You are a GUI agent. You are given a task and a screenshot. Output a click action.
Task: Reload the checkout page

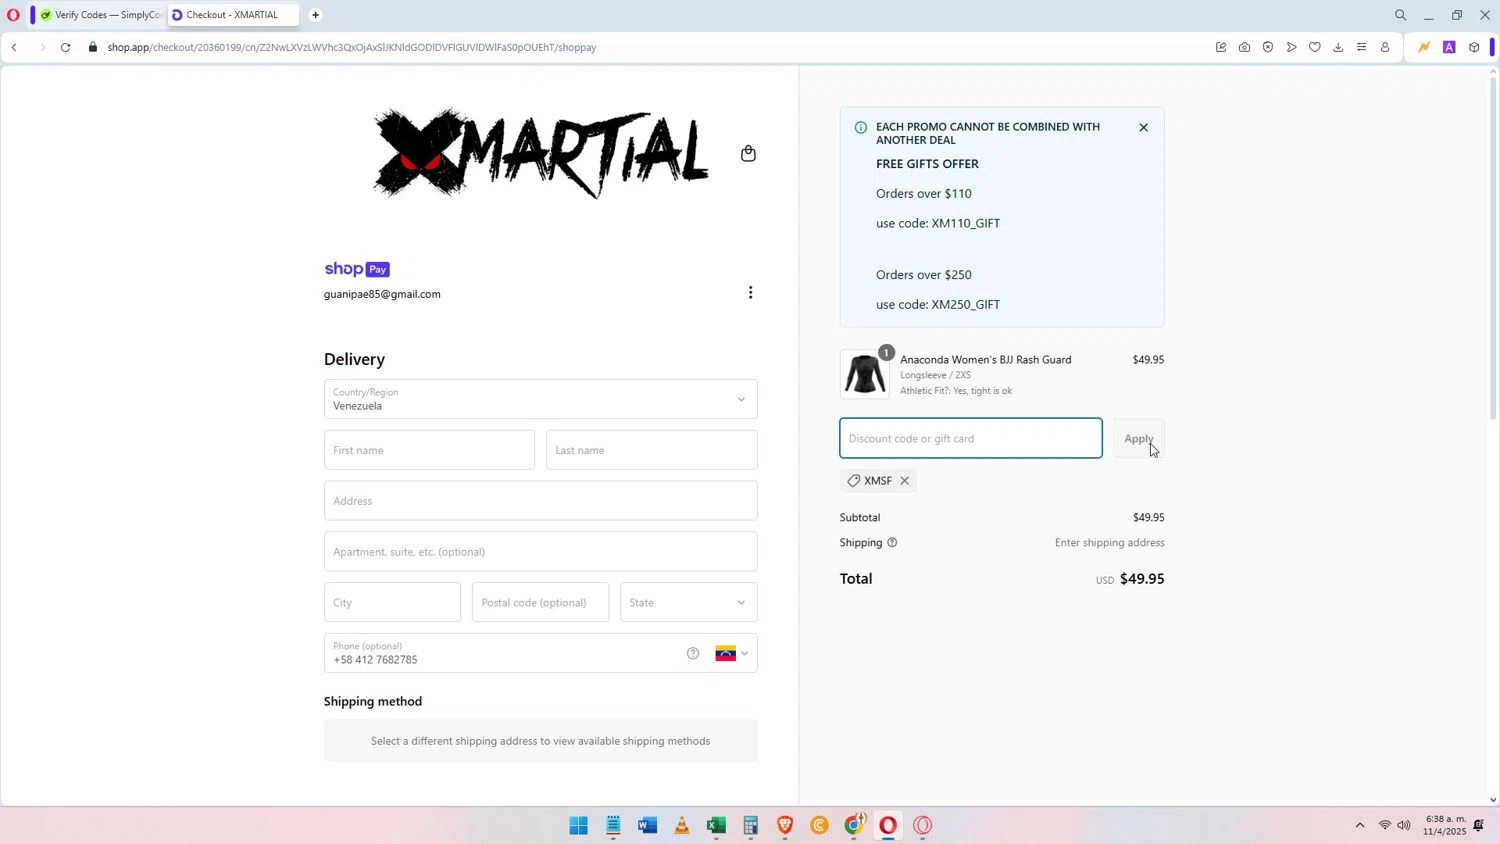66,47
